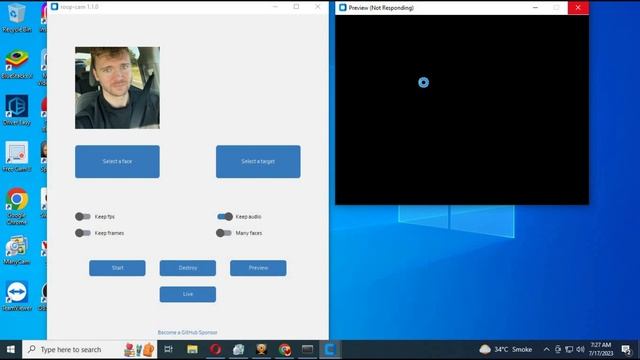The width and height of the screenshot is (640, 360).
Task: Click the Select a target button
Action: click(258, 161)
